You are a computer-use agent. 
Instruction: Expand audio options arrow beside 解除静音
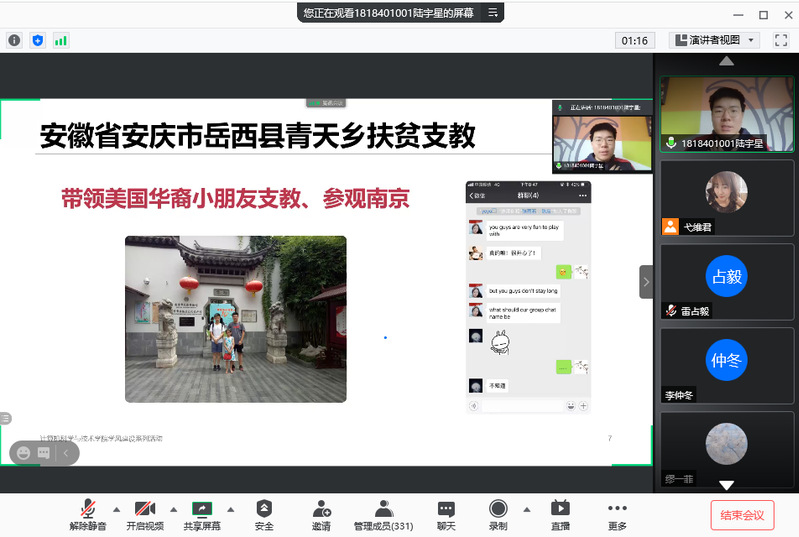[x=116, y=508]
